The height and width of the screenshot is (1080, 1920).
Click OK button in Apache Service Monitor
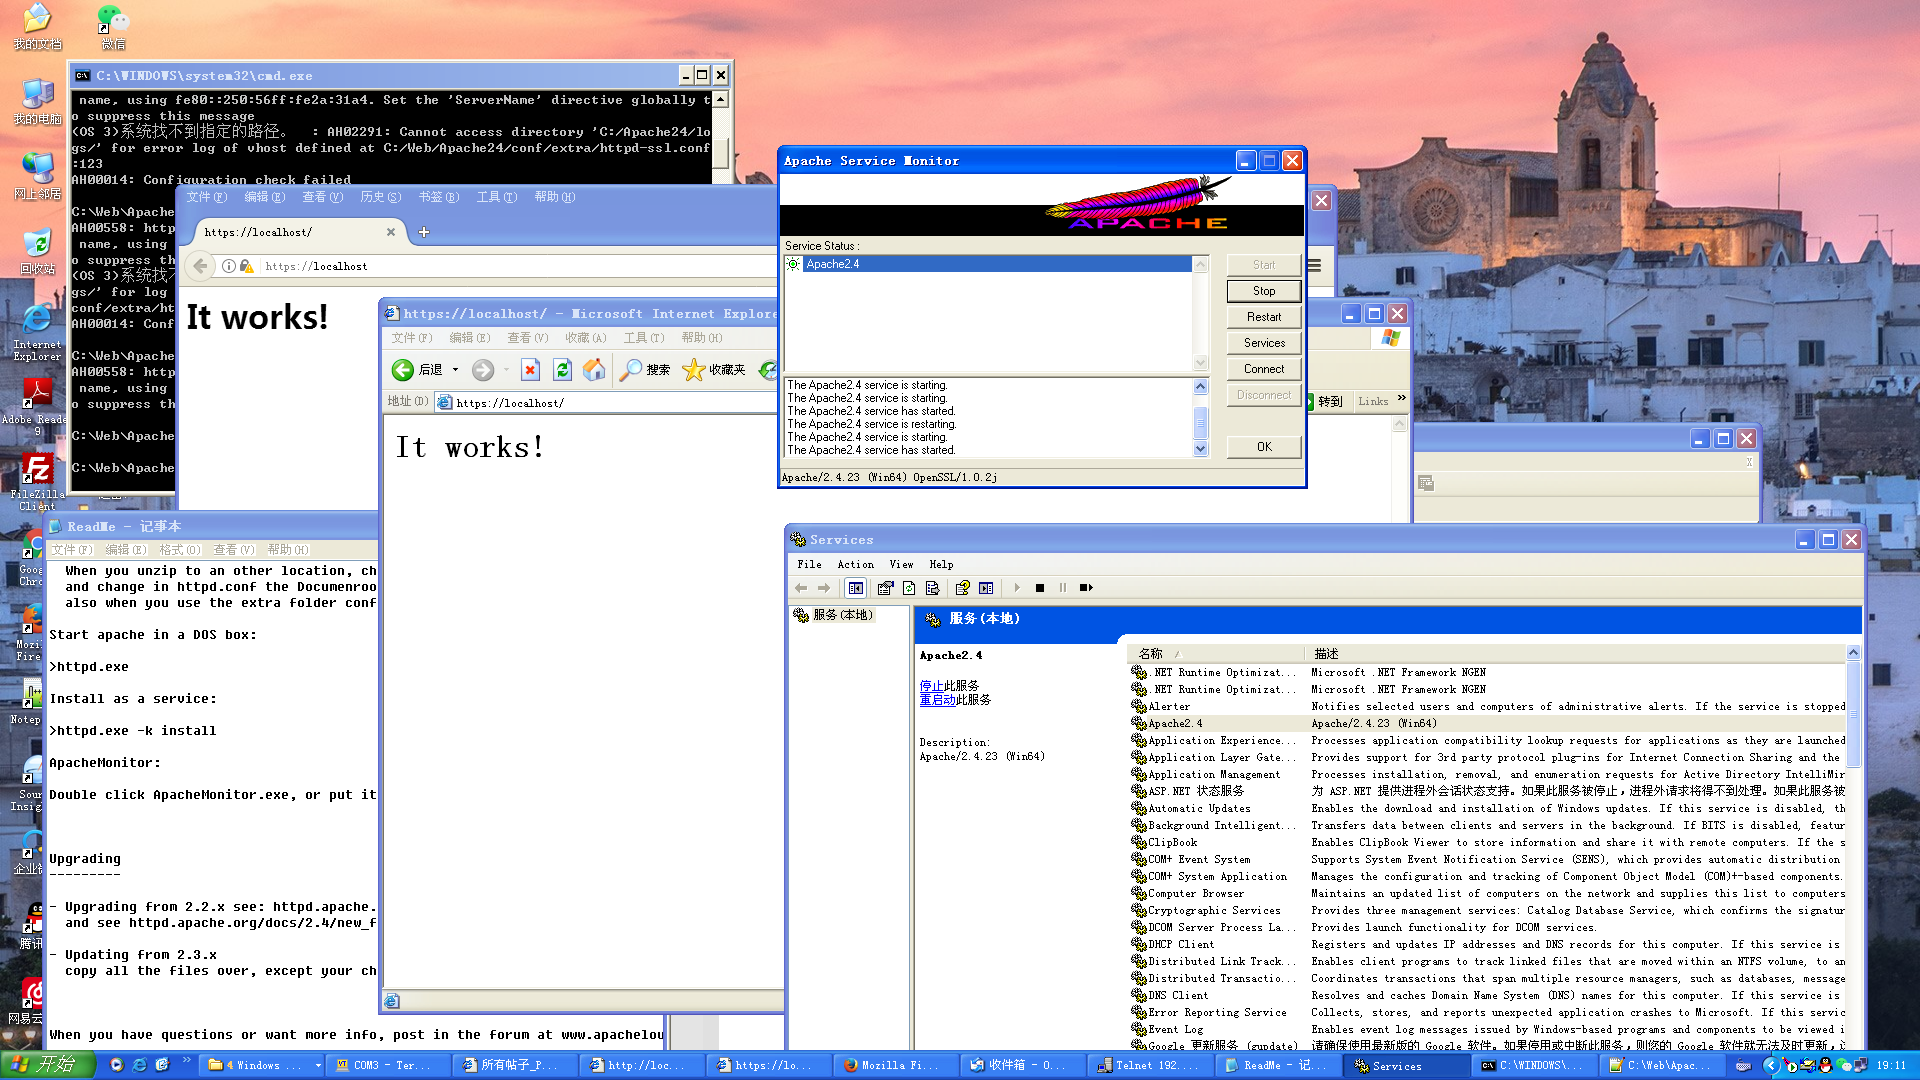1264,447
